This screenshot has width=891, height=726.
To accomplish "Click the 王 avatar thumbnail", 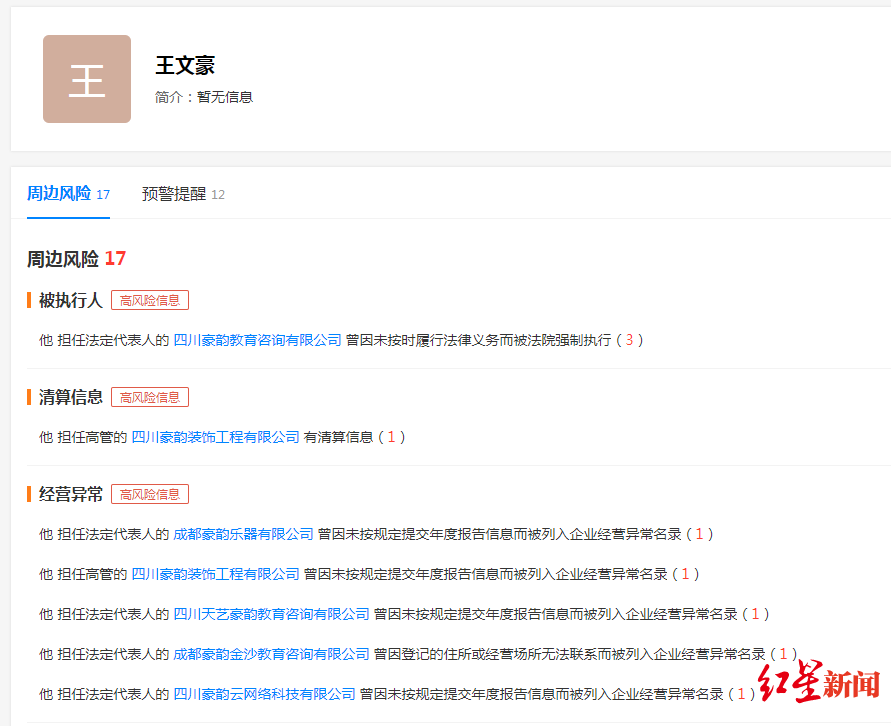I will tap(87, 79).
